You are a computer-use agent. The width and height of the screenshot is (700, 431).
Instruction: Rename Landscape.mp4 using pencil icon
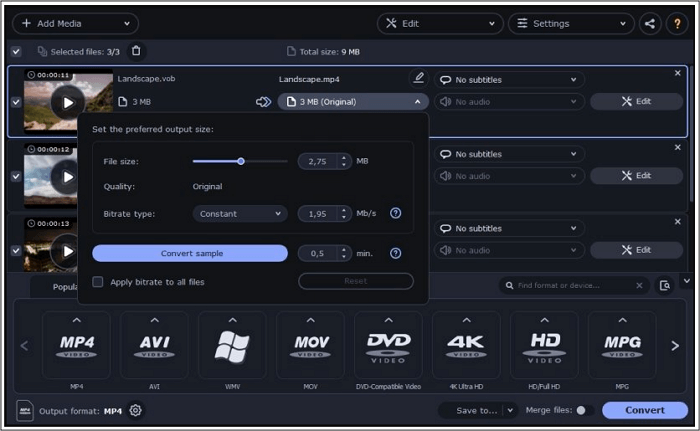(418, 78)
